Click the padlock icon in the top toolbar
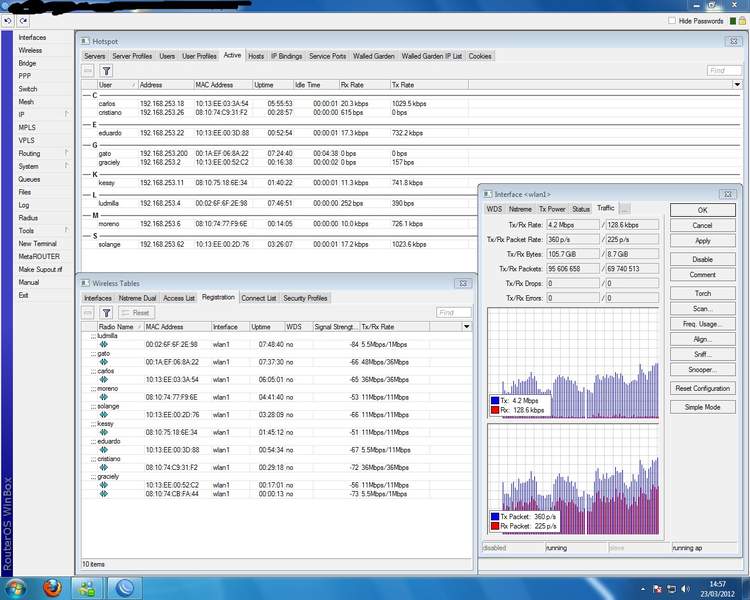The width and height of the screenshot is (750, 600). 742,21
